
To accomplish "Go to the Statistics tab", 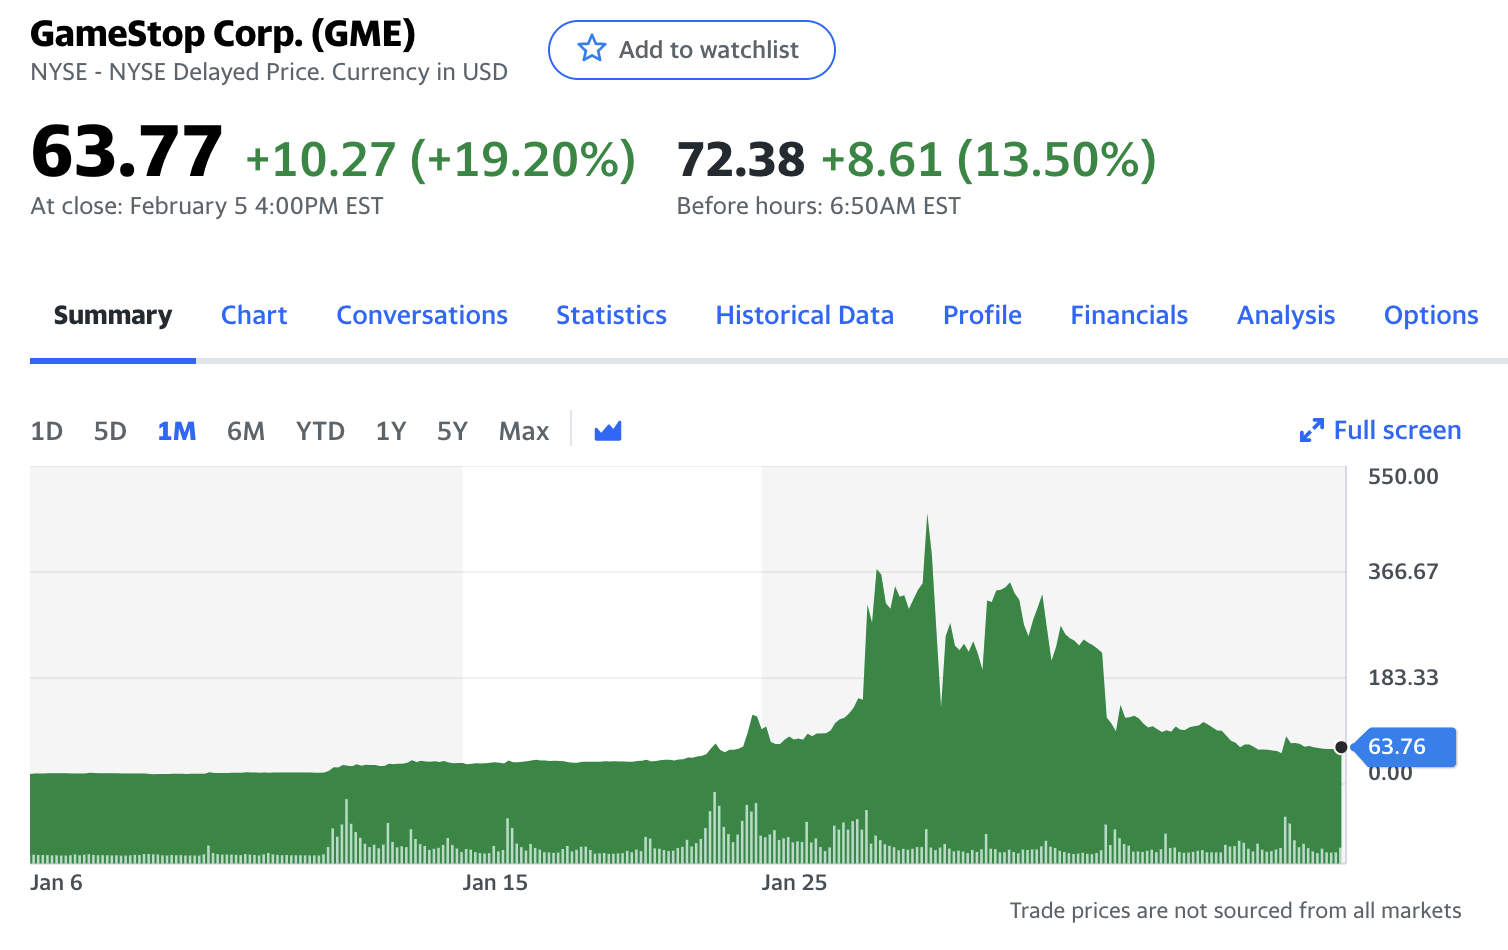I will point(611,315).
